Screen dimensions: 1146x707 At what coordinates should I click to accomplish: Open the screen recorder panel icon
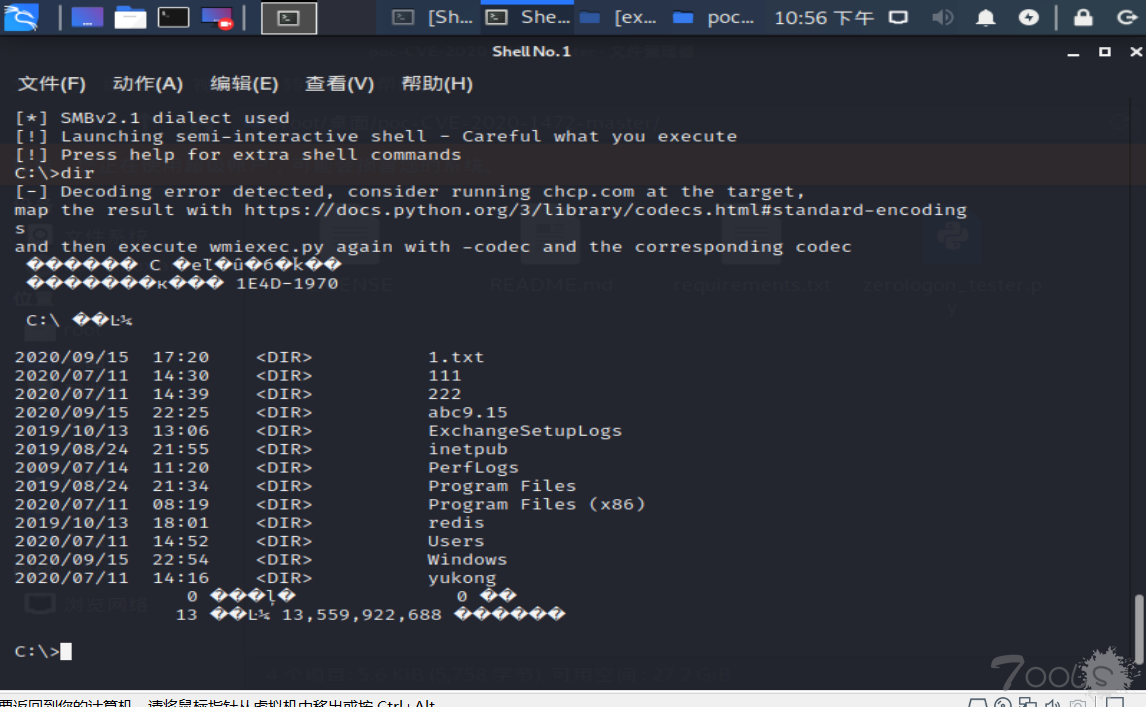[216, 18]
